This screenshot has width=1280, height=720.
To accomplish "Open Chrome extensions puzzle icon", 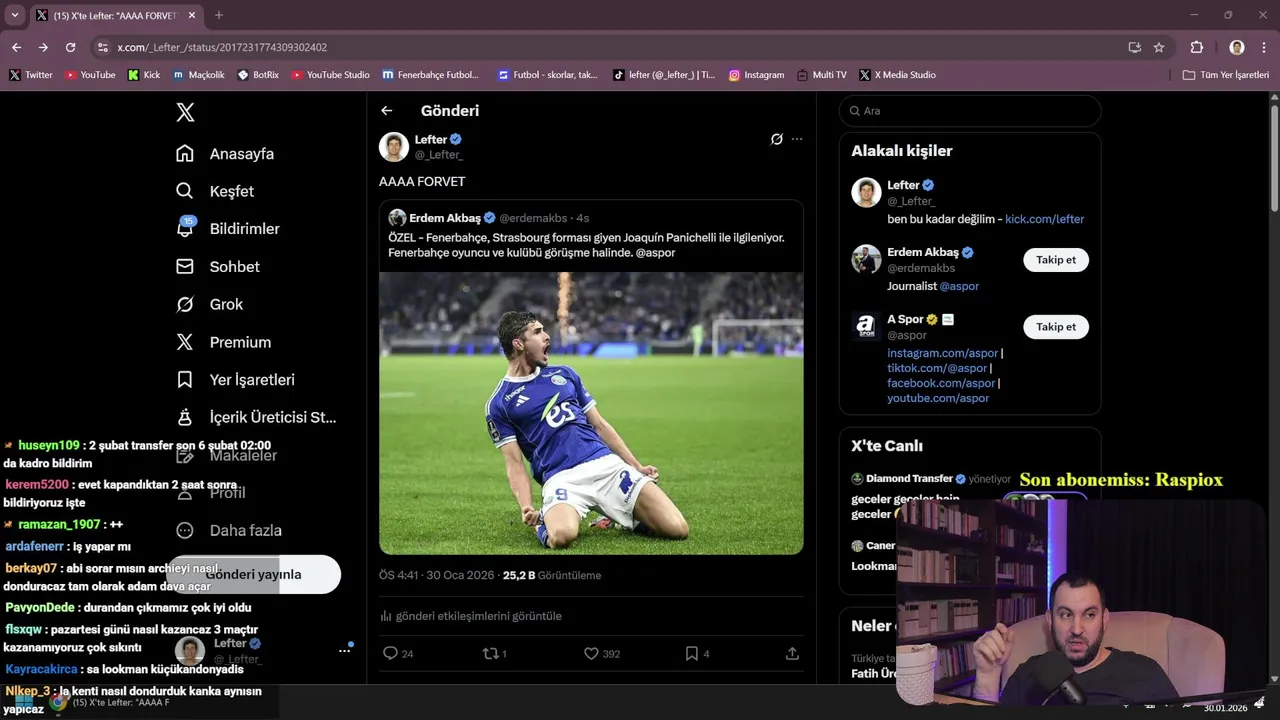I will pos(1197,47).
